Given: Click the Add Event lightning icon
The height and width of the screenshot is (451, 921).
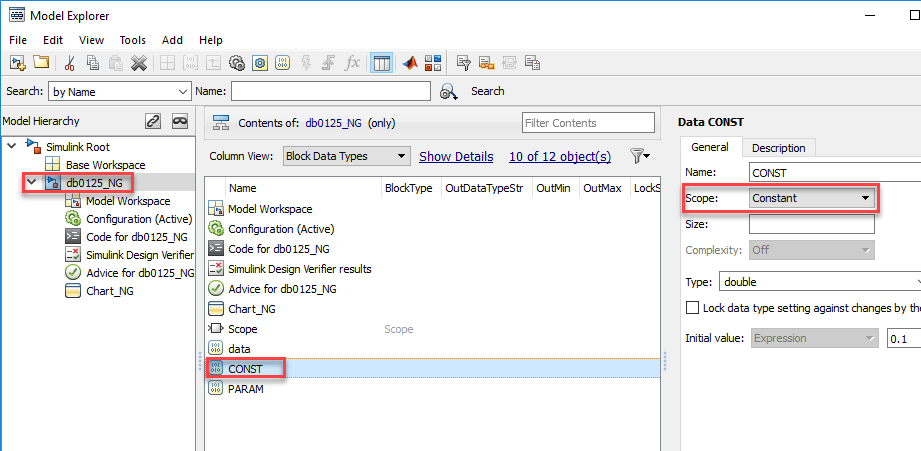Looking at the screenshot, I should point(306,63).
